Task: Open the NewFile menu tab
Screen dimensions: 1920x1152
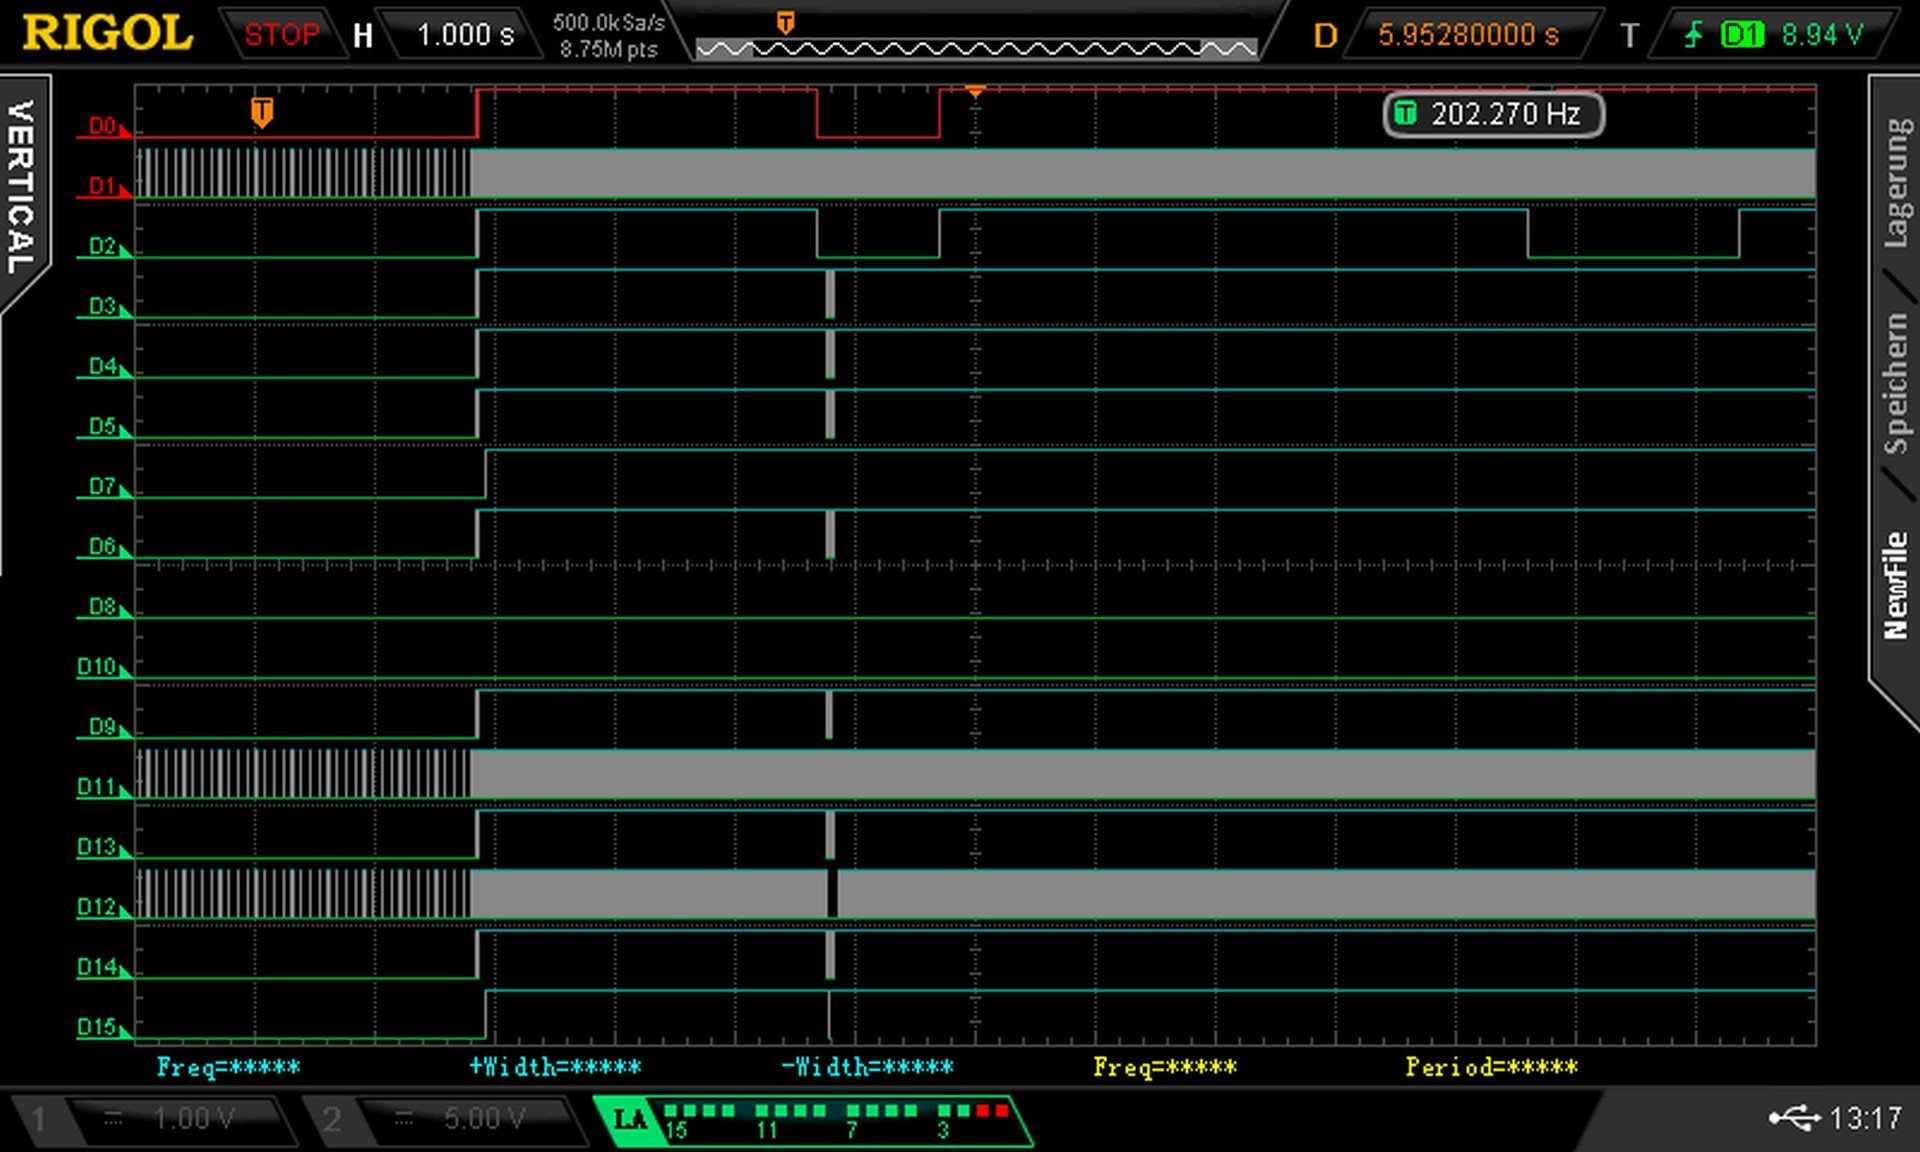Action: click(1896, 585)
